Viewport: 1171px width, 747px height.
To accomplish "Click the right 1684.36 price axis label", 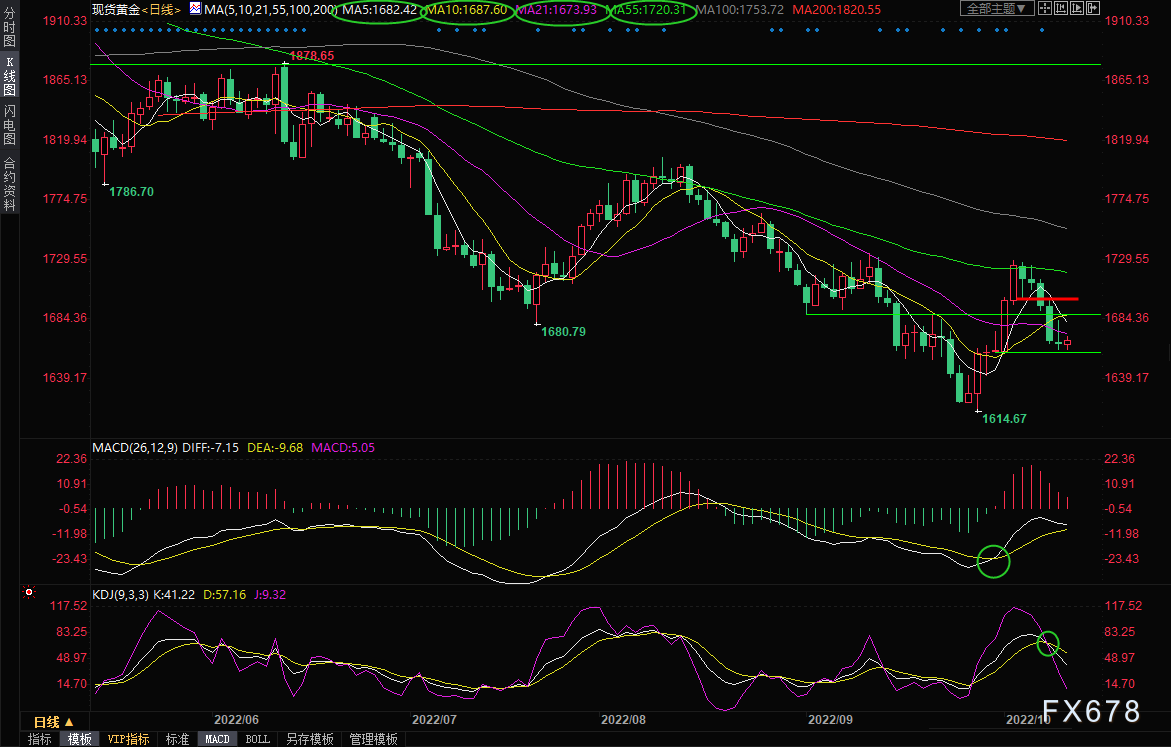I will point(1127,317).
